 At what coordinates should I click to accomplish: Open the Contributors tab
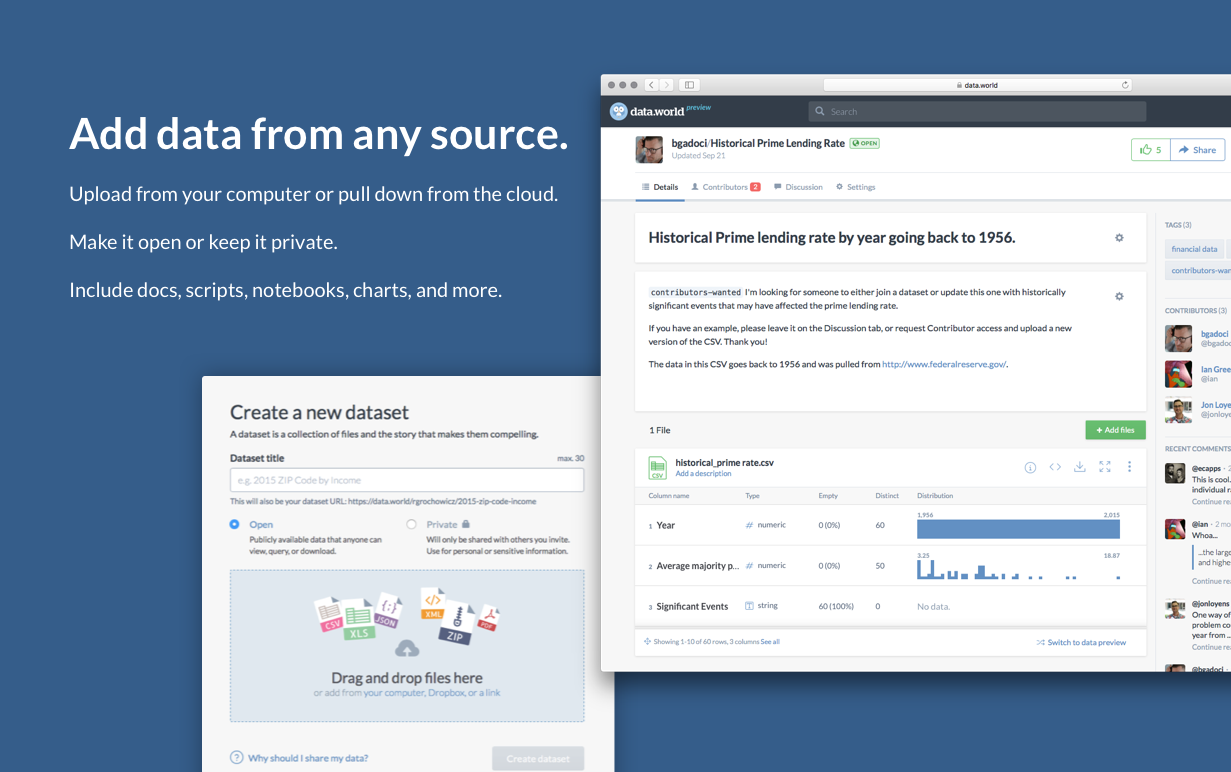(x=726, y=187)
